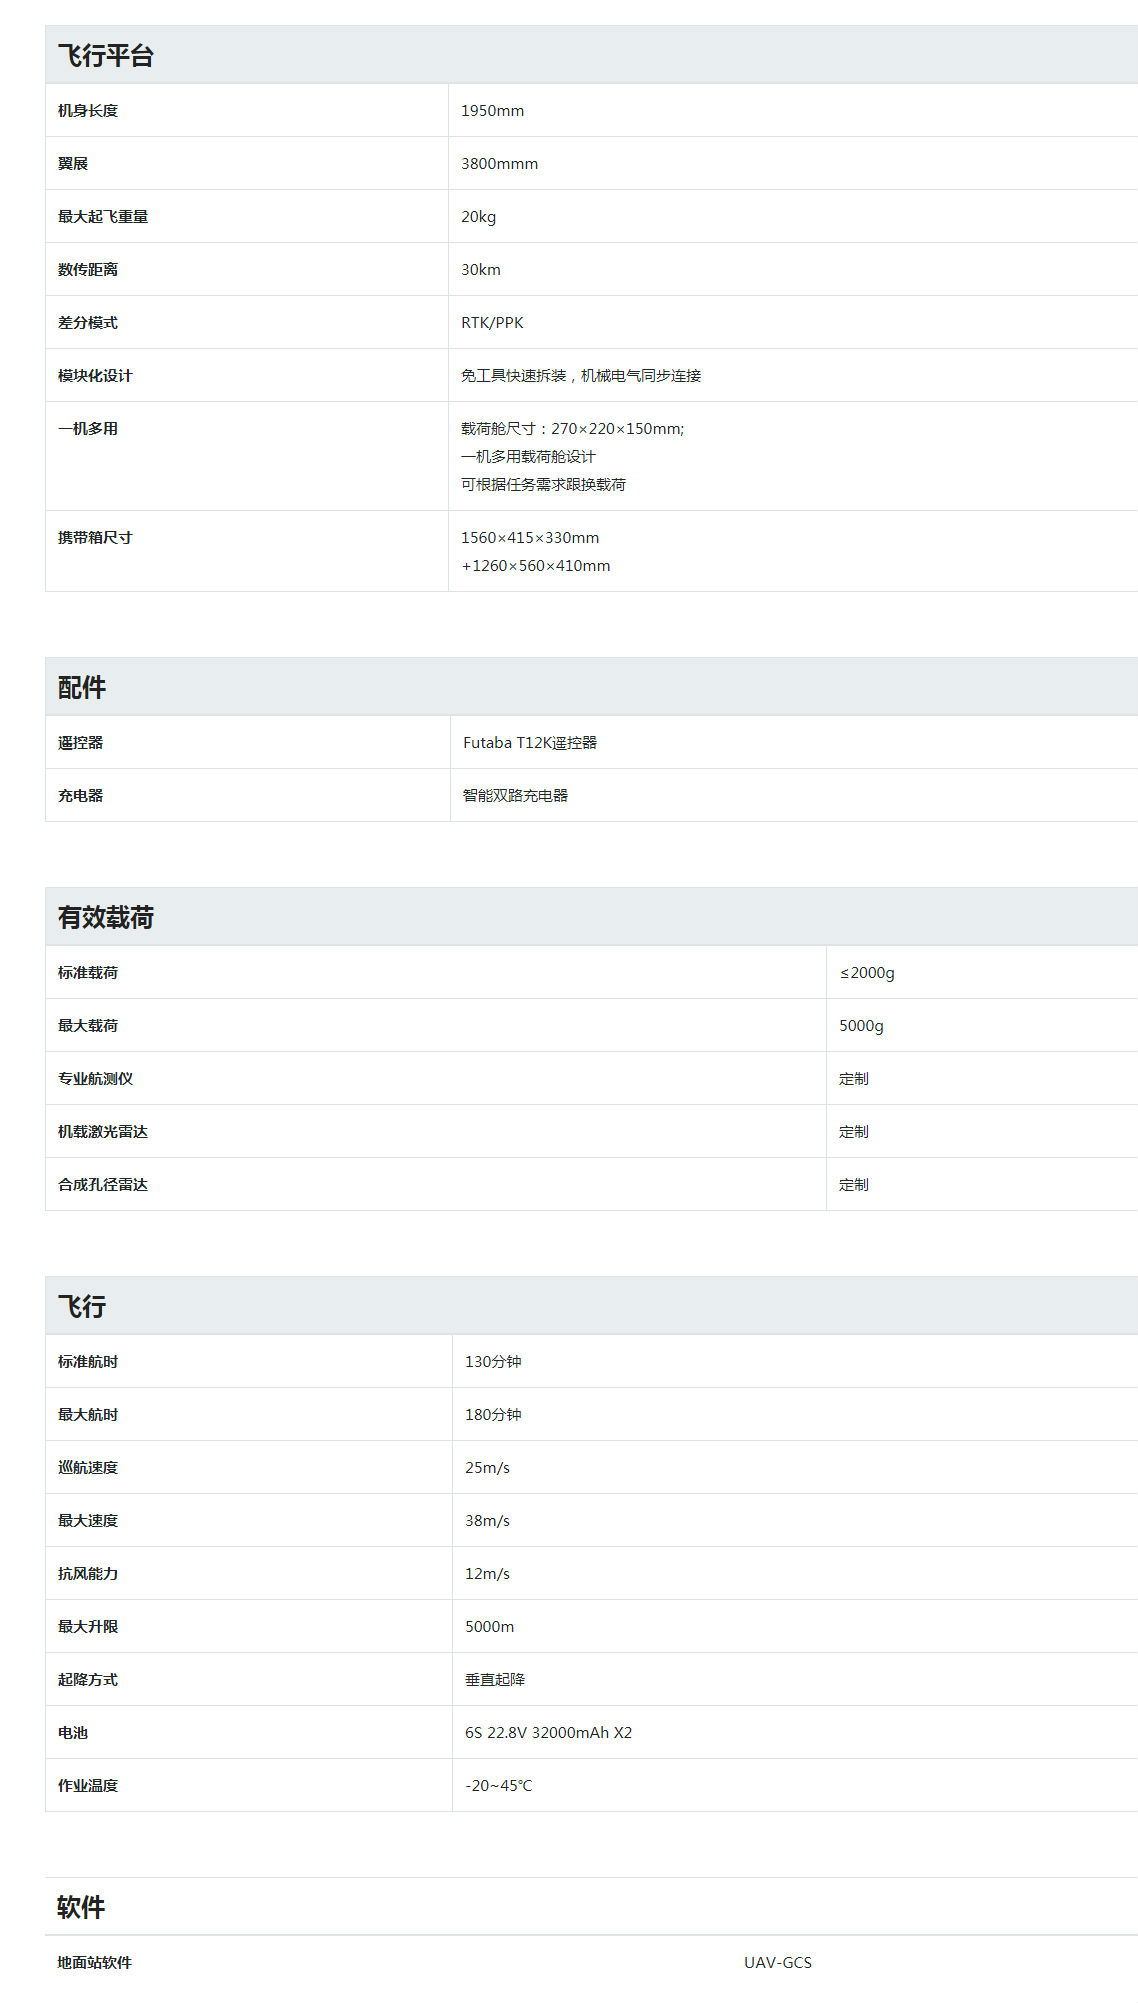The image size is (1138, 2003).
Task: Click the 翼展 row label
Action: pos(73,164)
